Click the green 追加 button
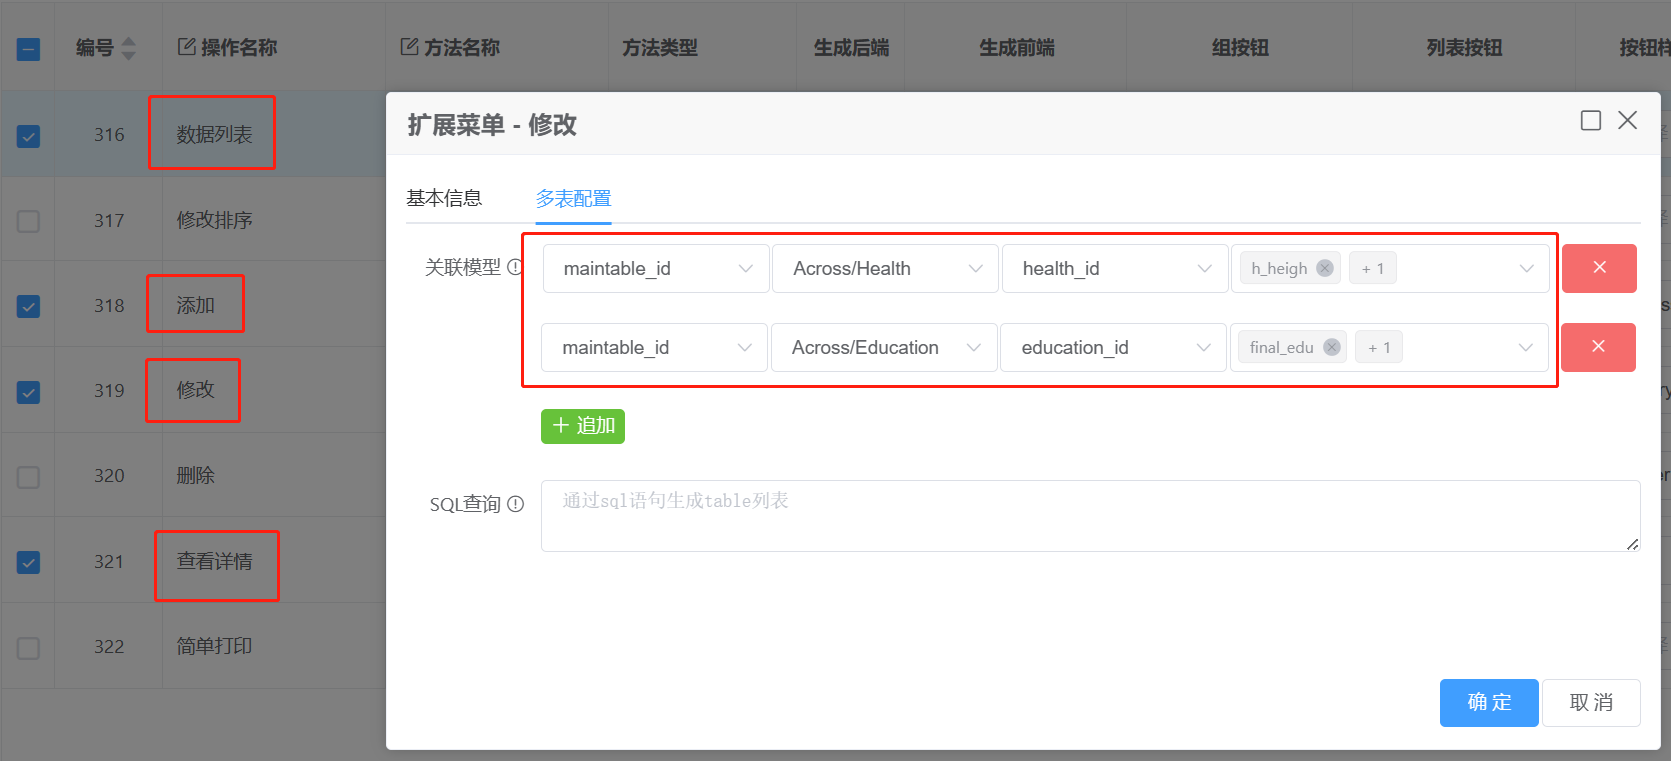Viewport: 1671px width, 761px height. (583, 426)
